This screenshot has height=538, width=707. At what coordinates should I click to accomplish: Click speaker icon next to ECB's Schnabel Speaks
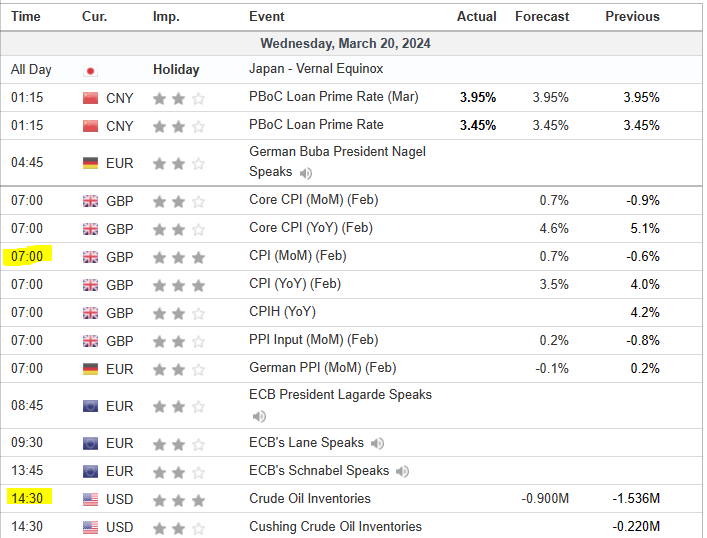401,471
